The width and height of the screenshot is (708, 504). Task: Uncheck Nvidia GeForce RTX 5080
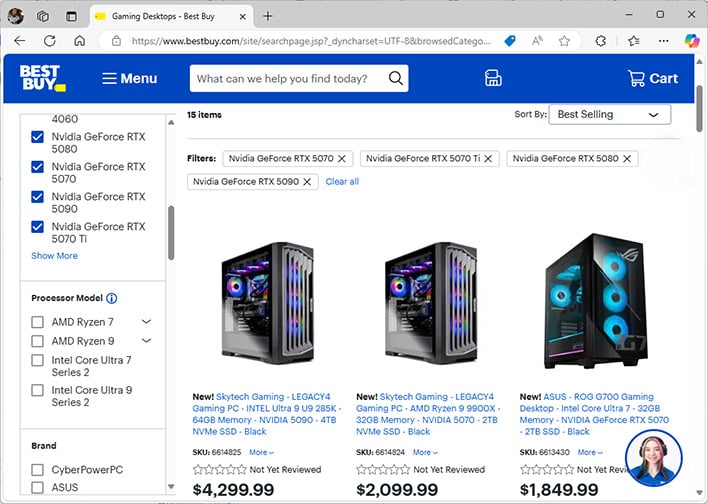click(37, 137)
